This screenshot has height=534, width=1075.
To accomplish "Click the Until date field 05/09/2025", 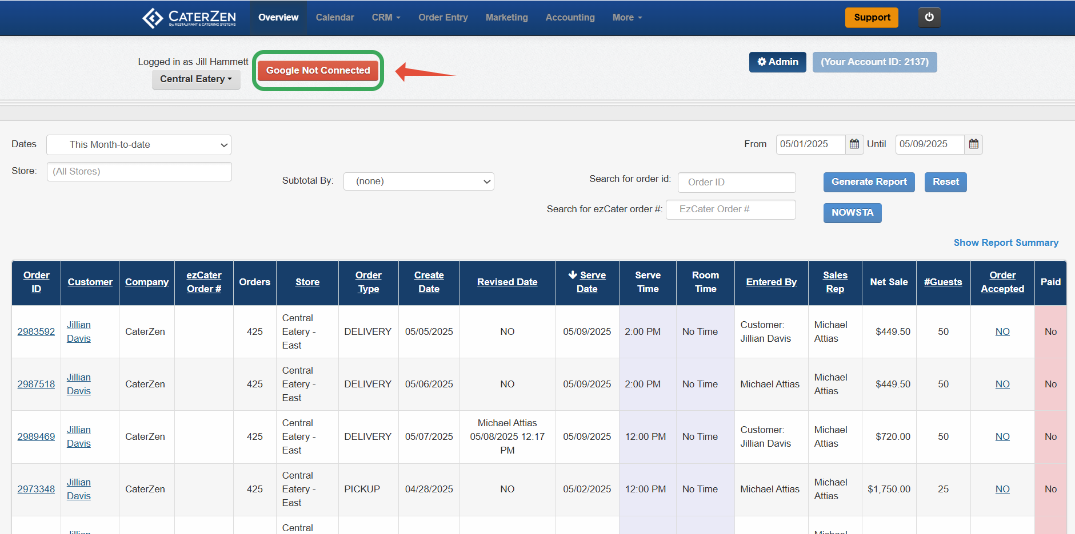I will click(x=930, y=144).
